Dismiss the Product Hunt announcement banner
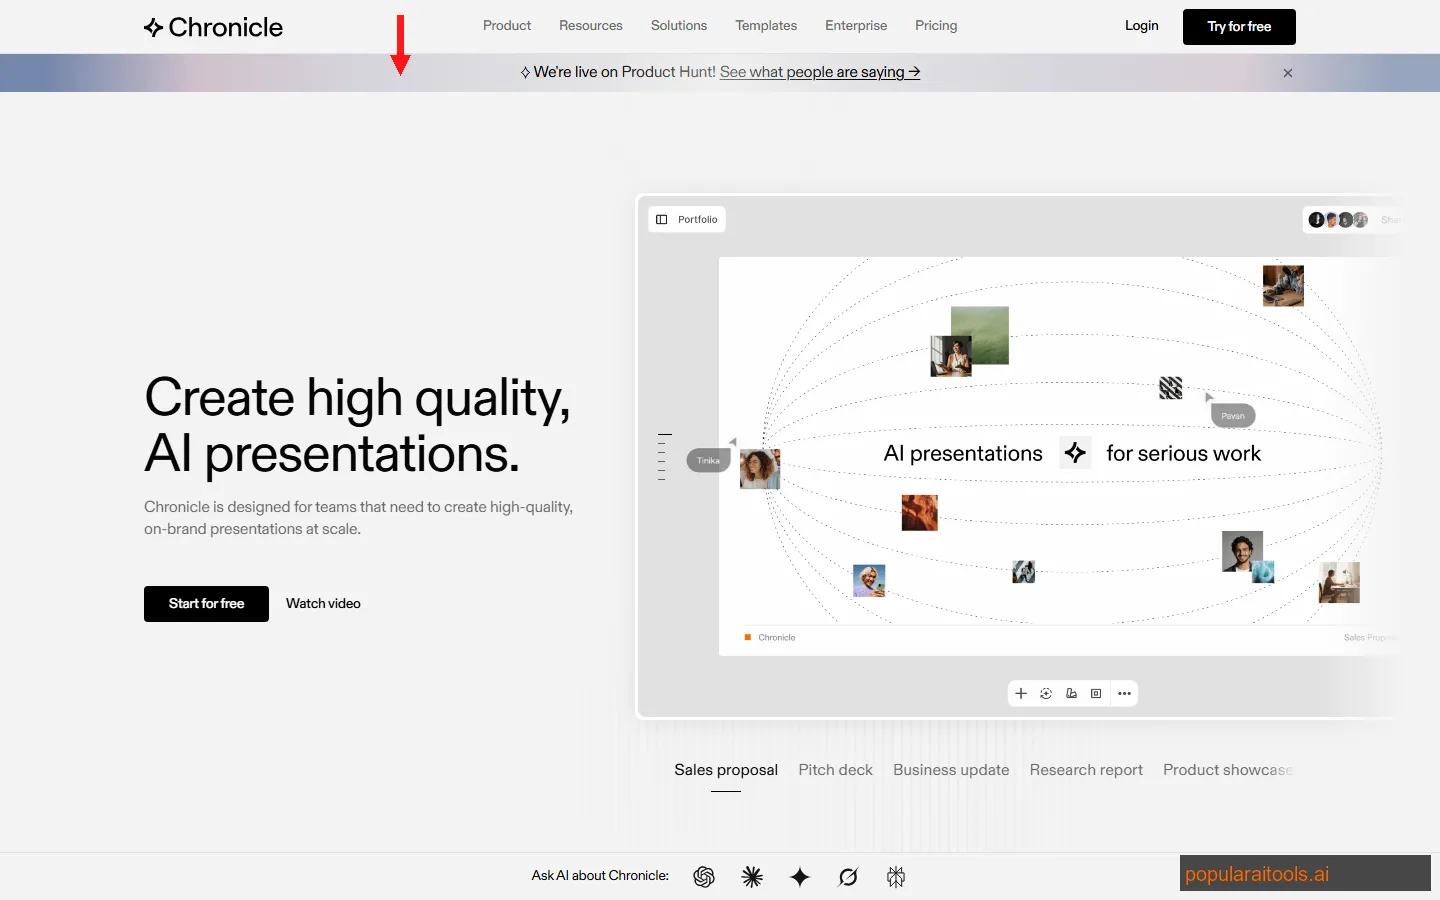This screenshot has width=1440, height=900. coord(1288,72)
